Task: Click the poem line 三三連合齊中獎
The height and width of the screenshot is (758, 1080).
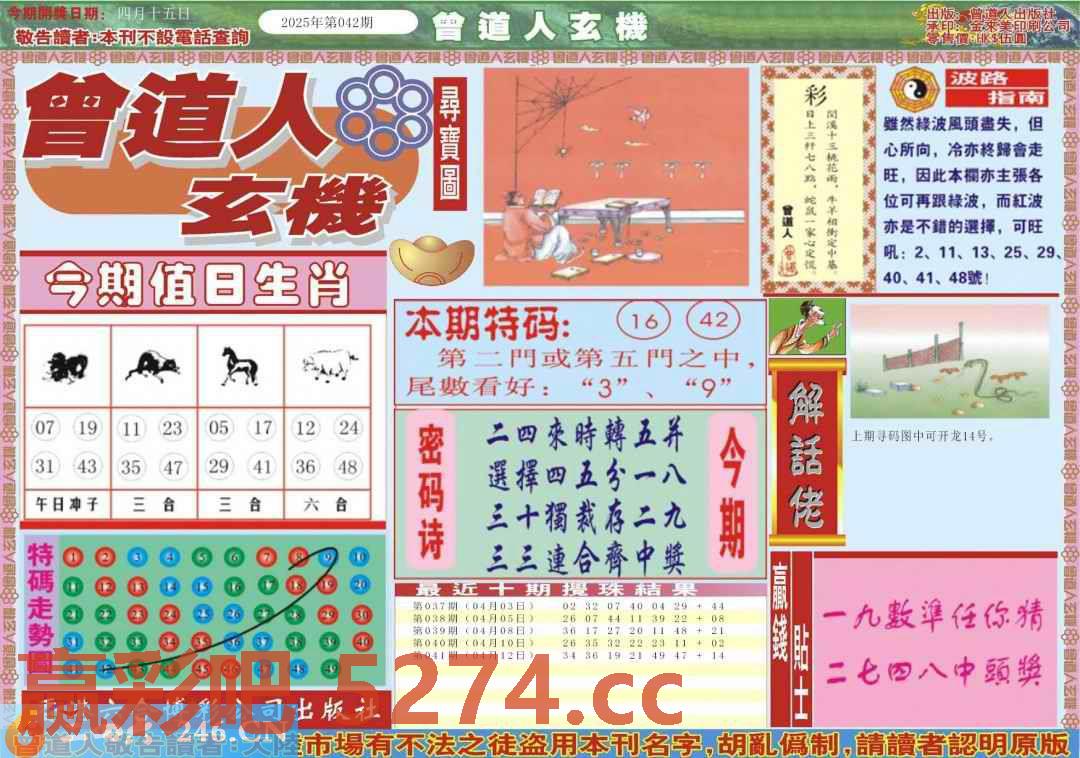Action: tap(585, 557)
